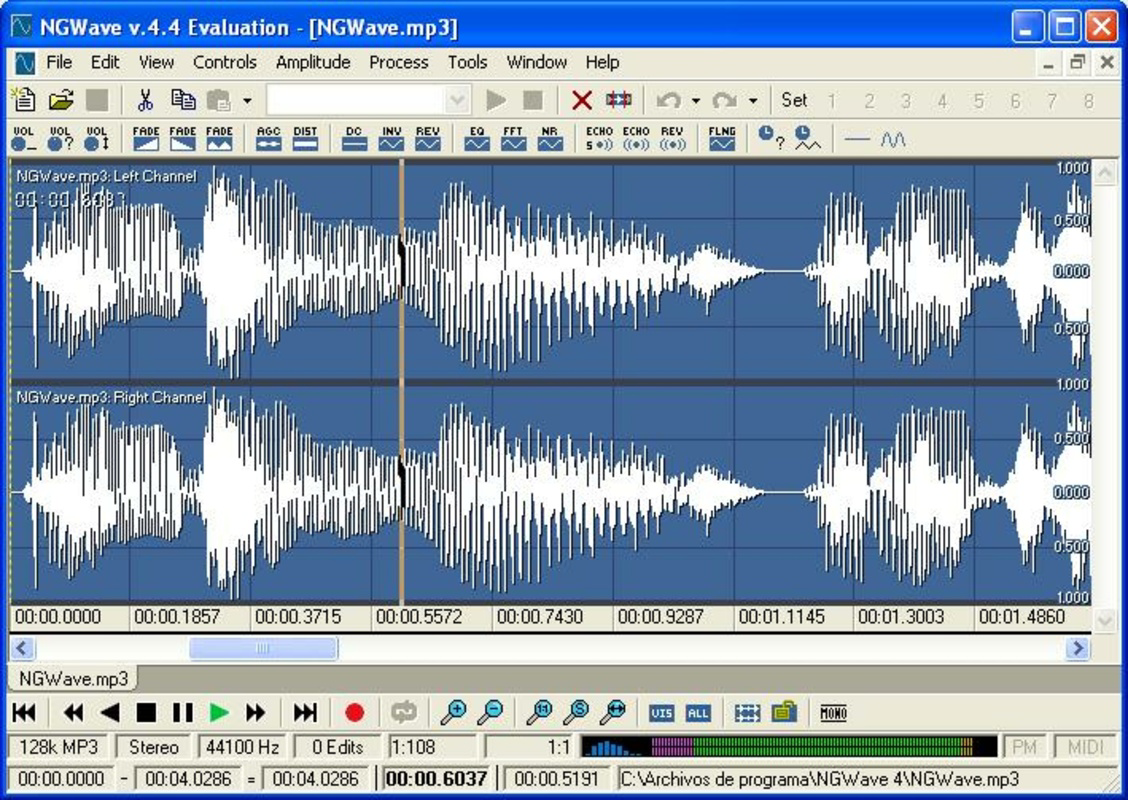This screenshot has width=1128, height=800.
Task: Cut selection with the scissors icon
Action: (145, 100)
